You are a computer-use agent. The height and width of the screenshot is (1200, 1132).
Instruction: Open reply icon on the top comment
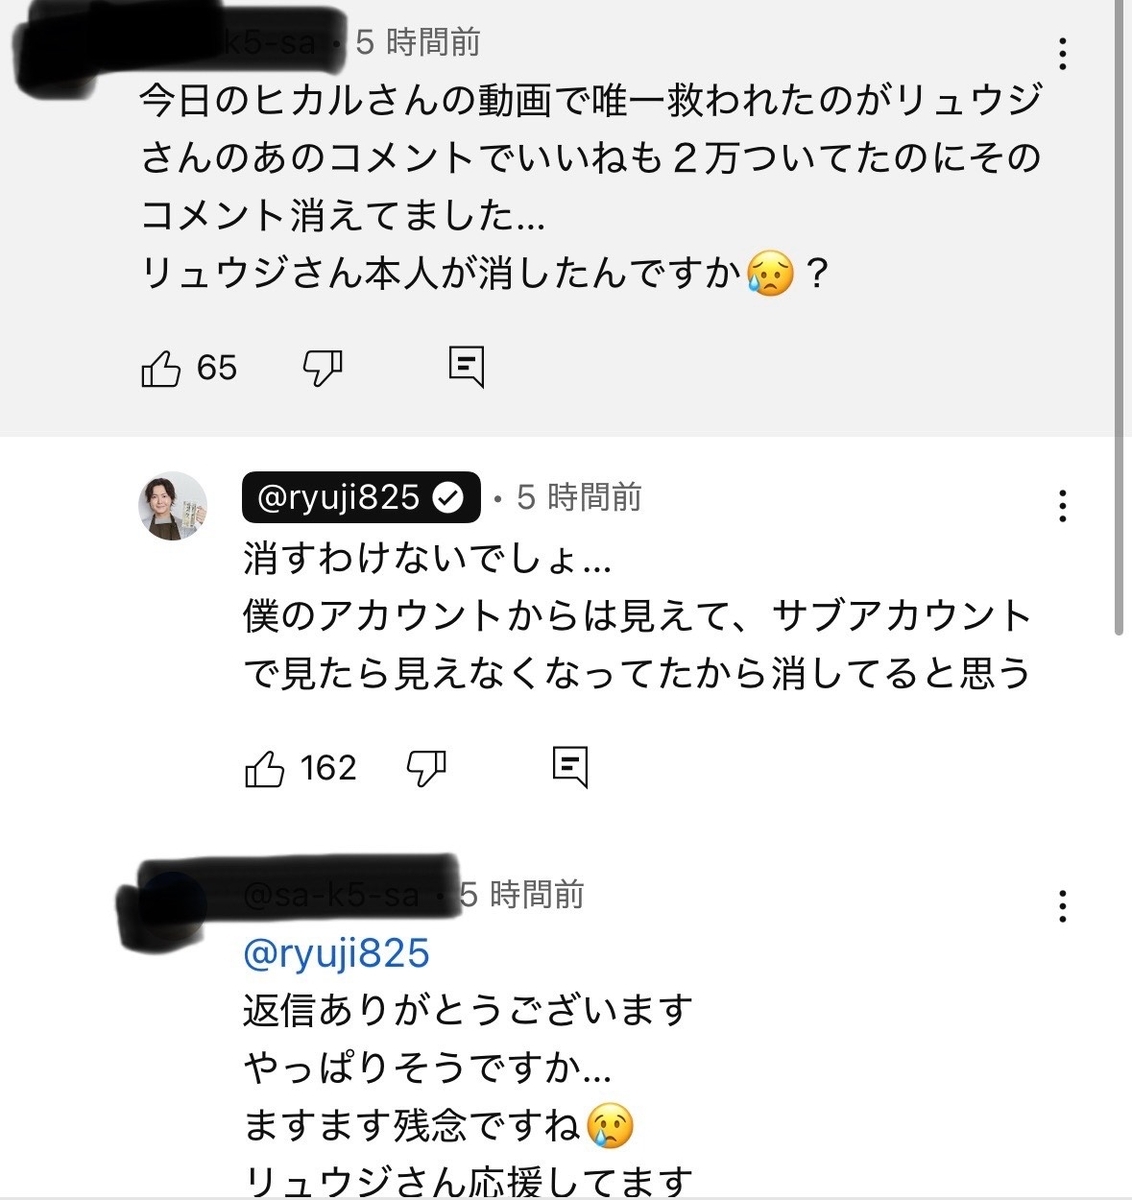(466, 367)
